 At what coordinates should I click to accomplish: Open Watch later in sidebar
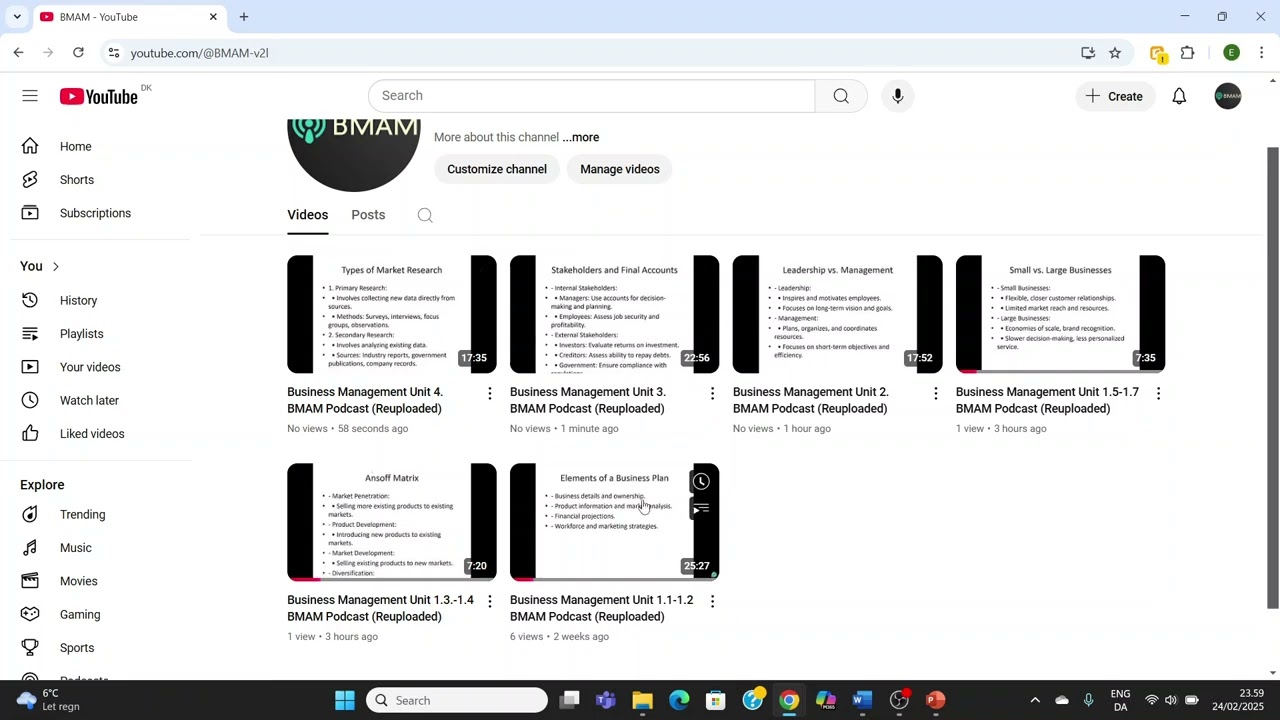89,400
